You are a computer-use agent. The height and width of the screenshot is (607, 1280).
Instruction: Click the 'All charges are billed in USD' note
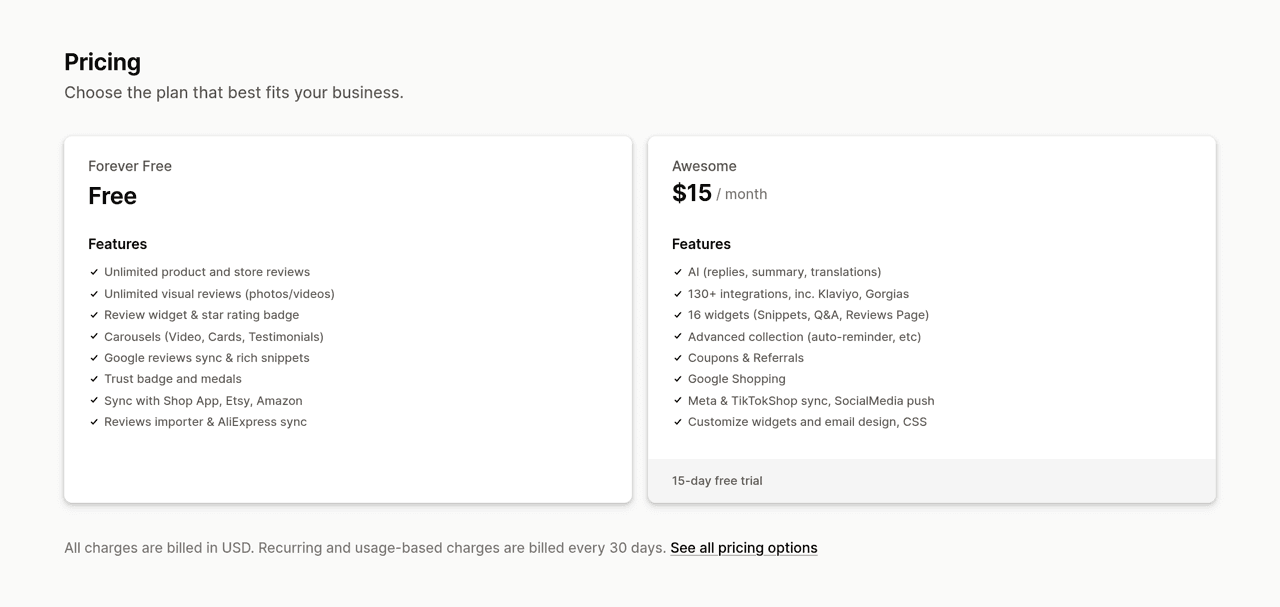(x=365, y=548)
